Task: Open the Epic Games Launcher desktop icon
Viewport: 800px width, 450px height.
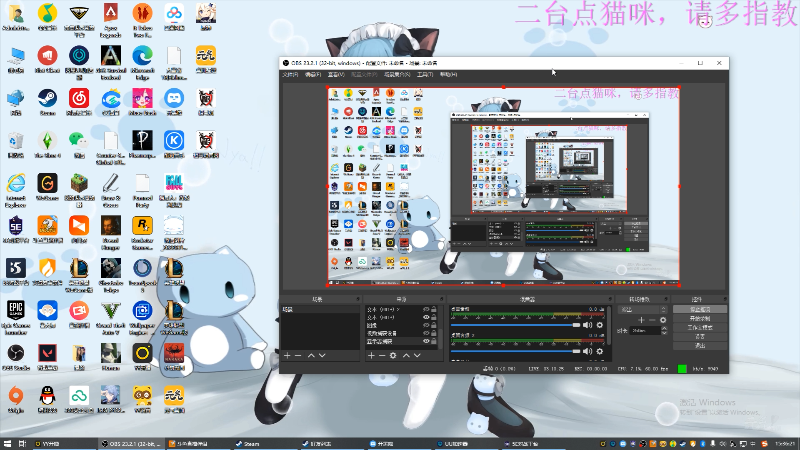Action: (x=16, y=317)
